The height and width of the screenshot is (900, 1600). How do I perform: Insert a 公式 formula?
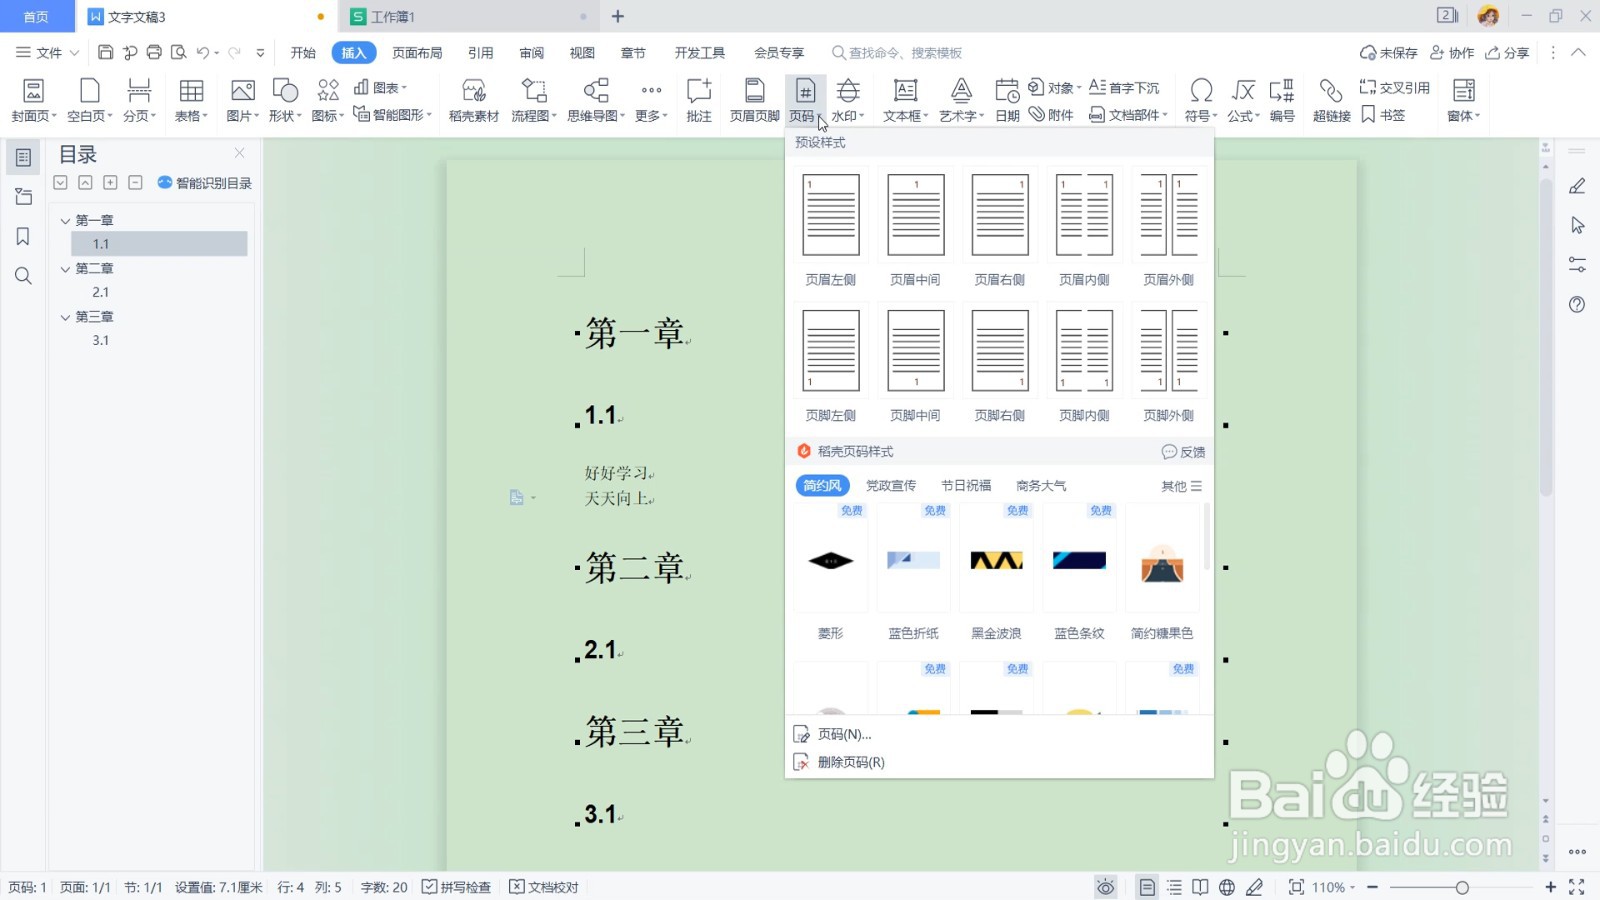click(x=1243, y=101)
